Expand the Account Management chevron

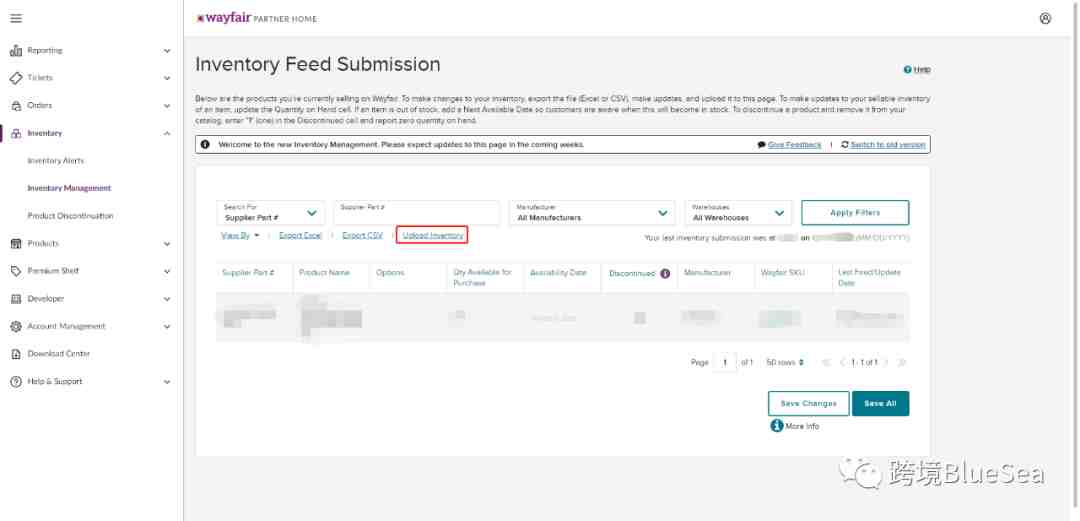(167, 326)
